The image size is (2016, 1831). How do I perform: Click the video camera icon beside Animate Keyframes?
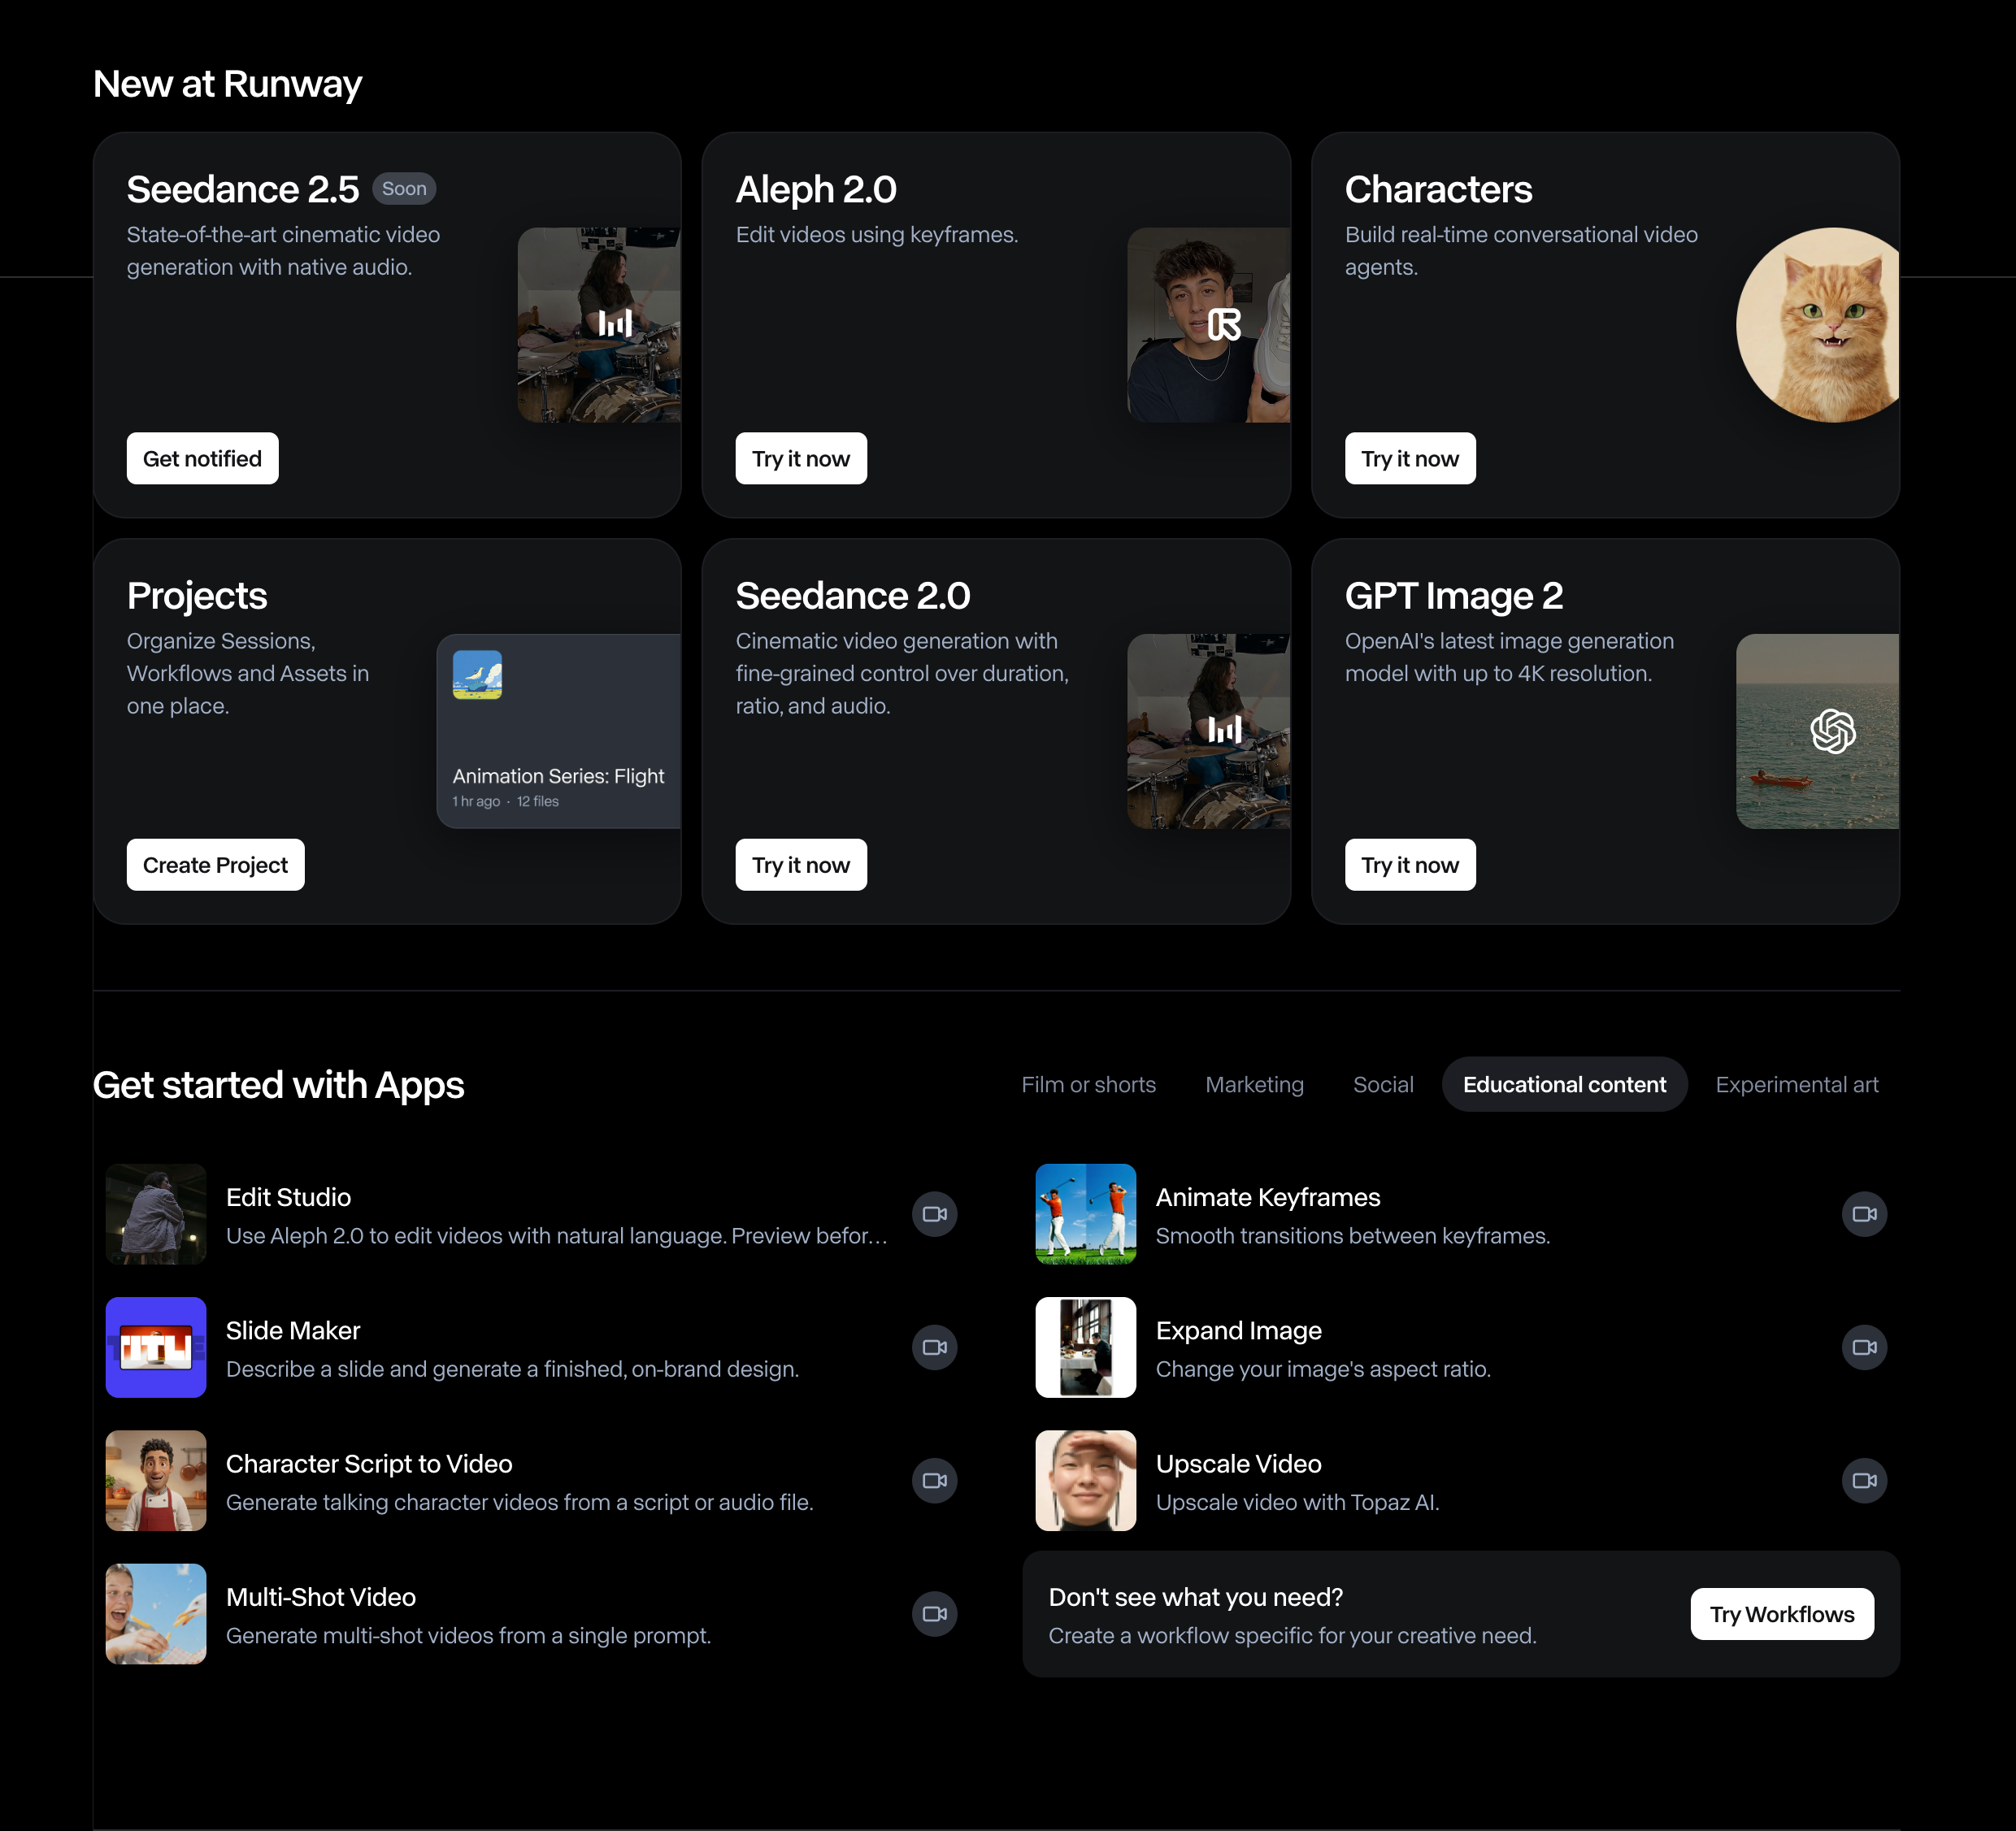pos(1864,1214)
